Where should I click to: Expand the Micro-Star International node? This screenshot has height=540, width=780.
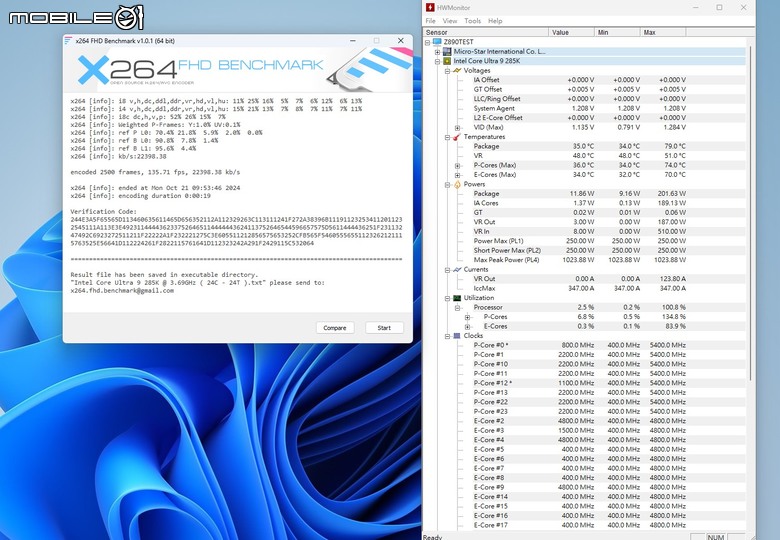pyautogui.click(x=437, y=52)
